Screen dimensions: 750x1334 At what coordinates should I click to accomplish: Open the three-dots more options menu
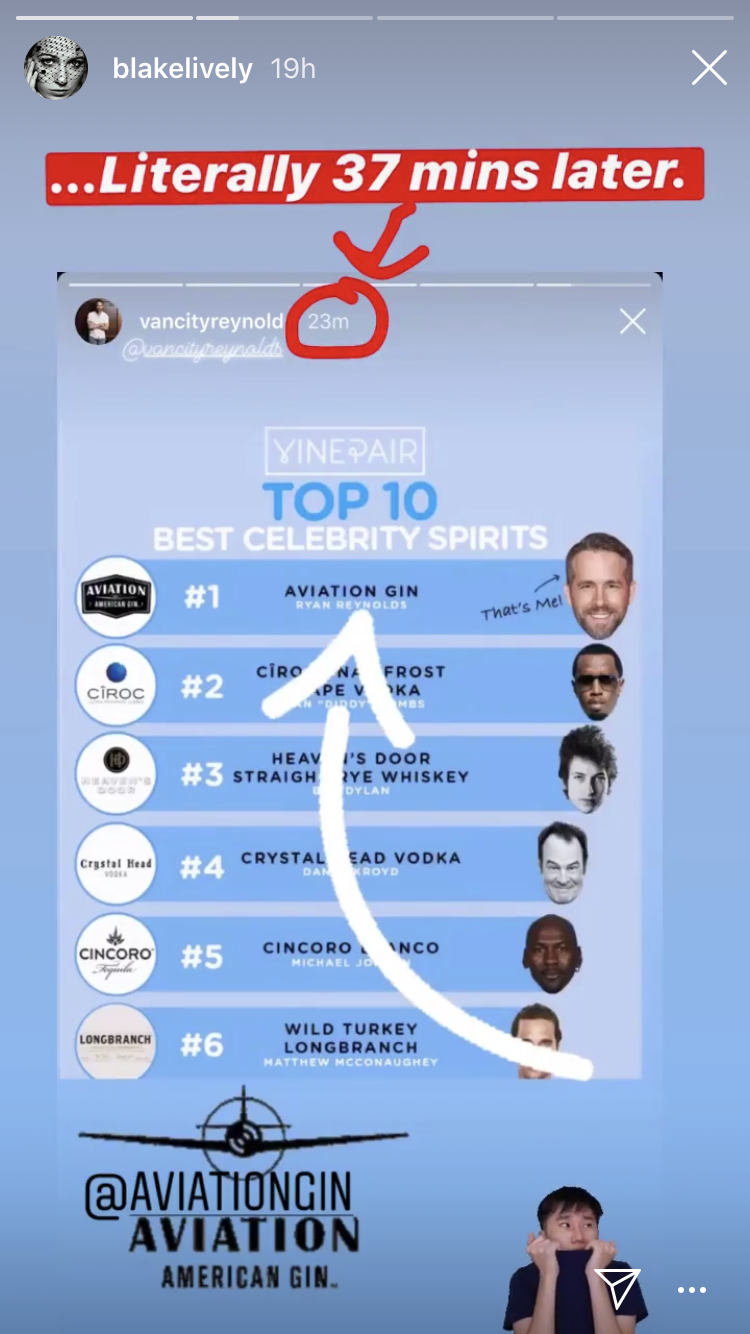click(692, 1290)
